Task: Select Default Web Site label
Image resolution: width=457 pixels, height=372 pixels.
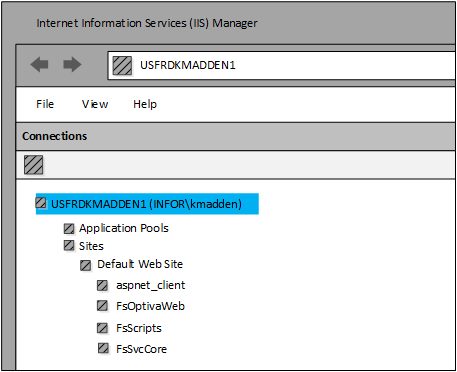Action: (x=140, y=264)
